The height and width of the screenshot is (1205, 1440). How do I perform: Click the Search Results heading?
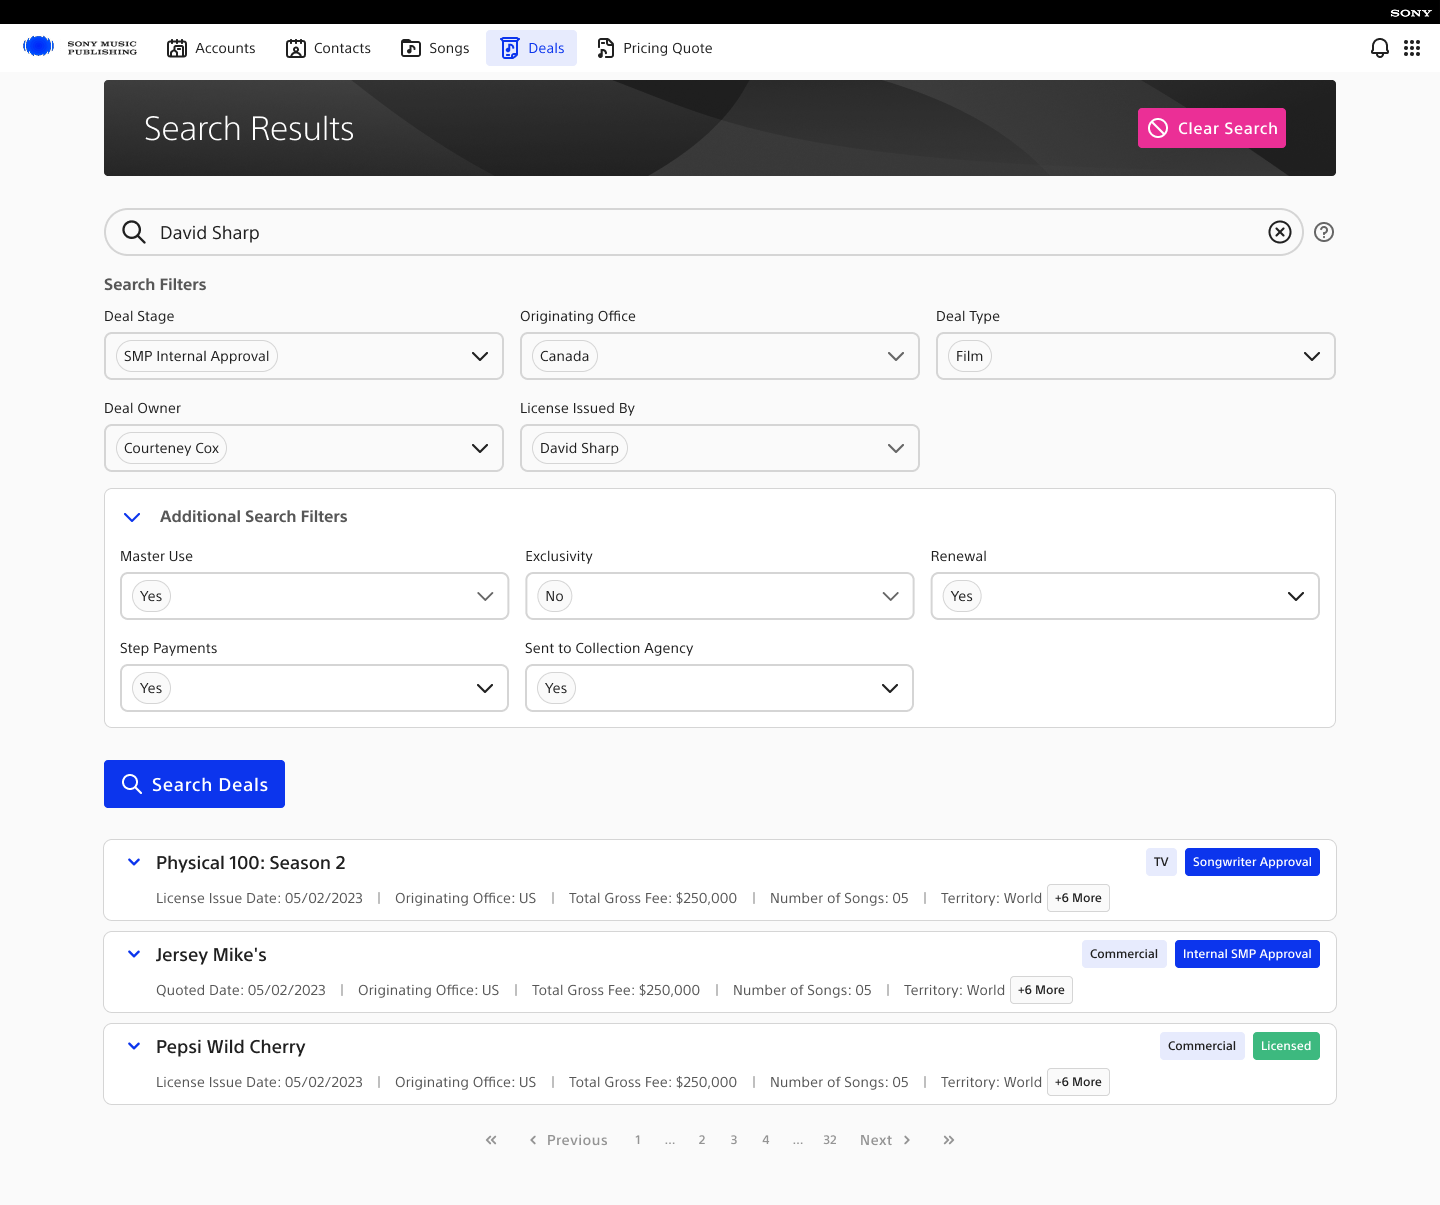pyautogui.click(x=249, y=128)
